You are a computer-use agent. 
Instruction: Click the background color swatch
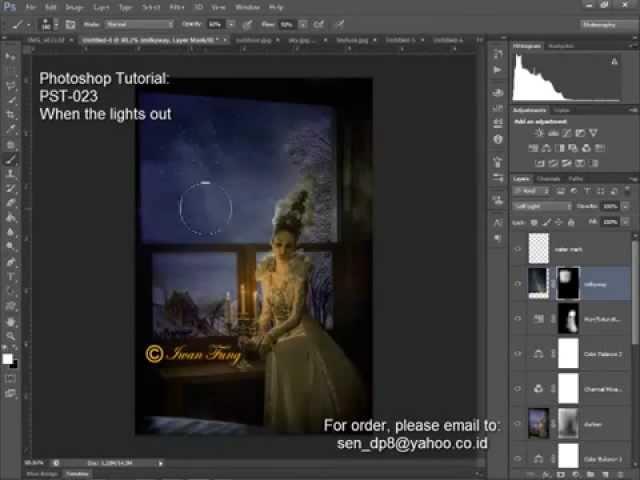[14, 364]
